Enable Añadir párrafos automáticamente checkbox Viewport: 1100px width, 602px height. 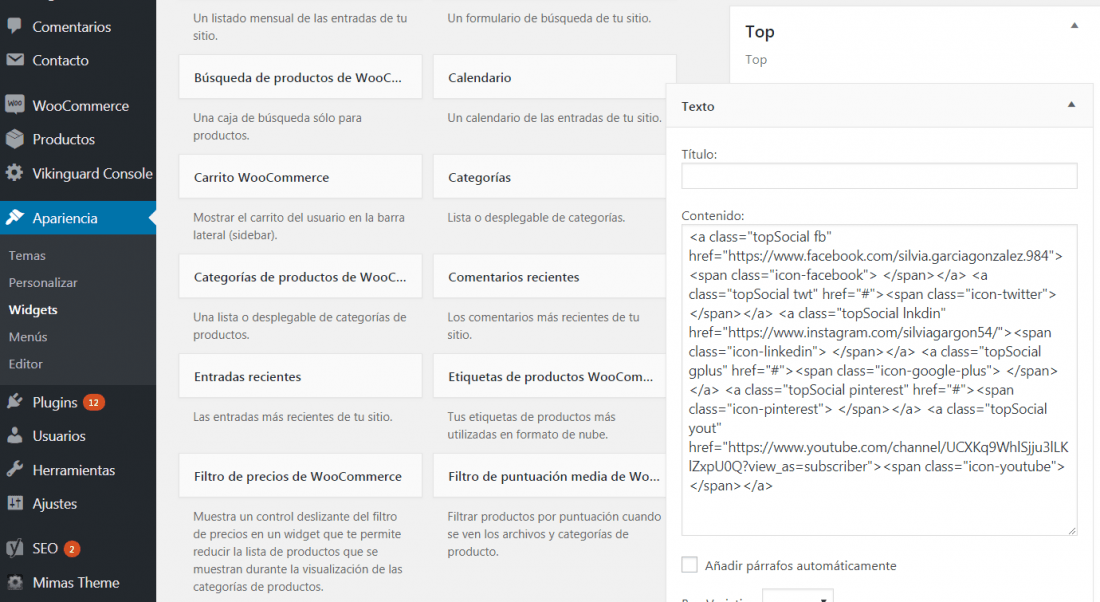click(690, 565)
